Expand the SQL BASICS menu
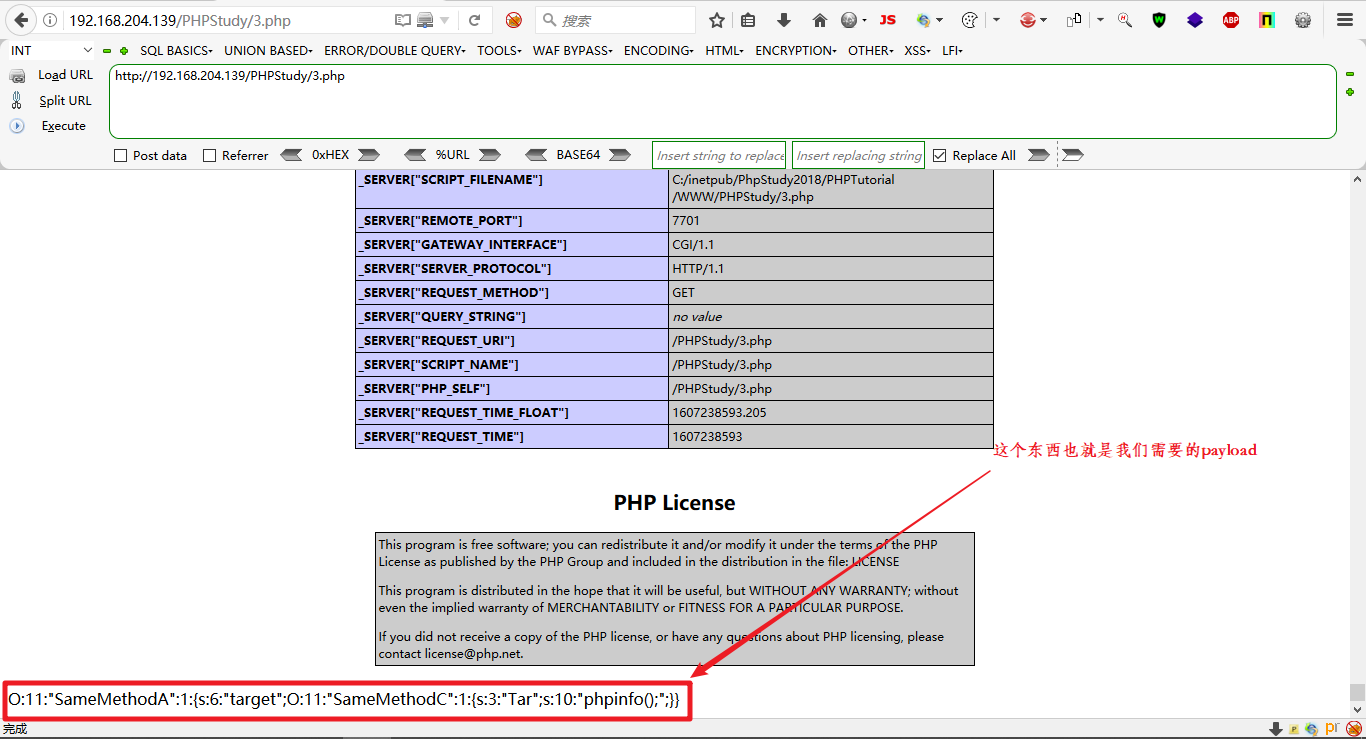Screen dimensions: 1366x739 pos(175,49)
